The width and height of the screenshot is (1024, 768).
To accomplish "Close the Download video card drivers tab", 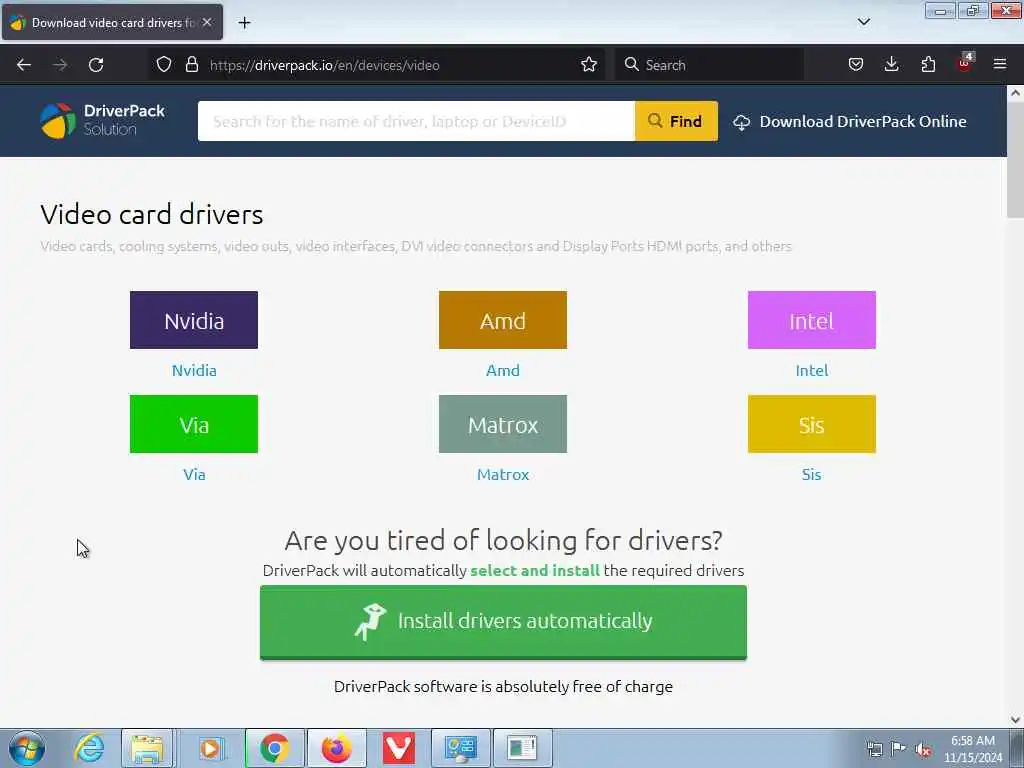I will tap(207, 22).
